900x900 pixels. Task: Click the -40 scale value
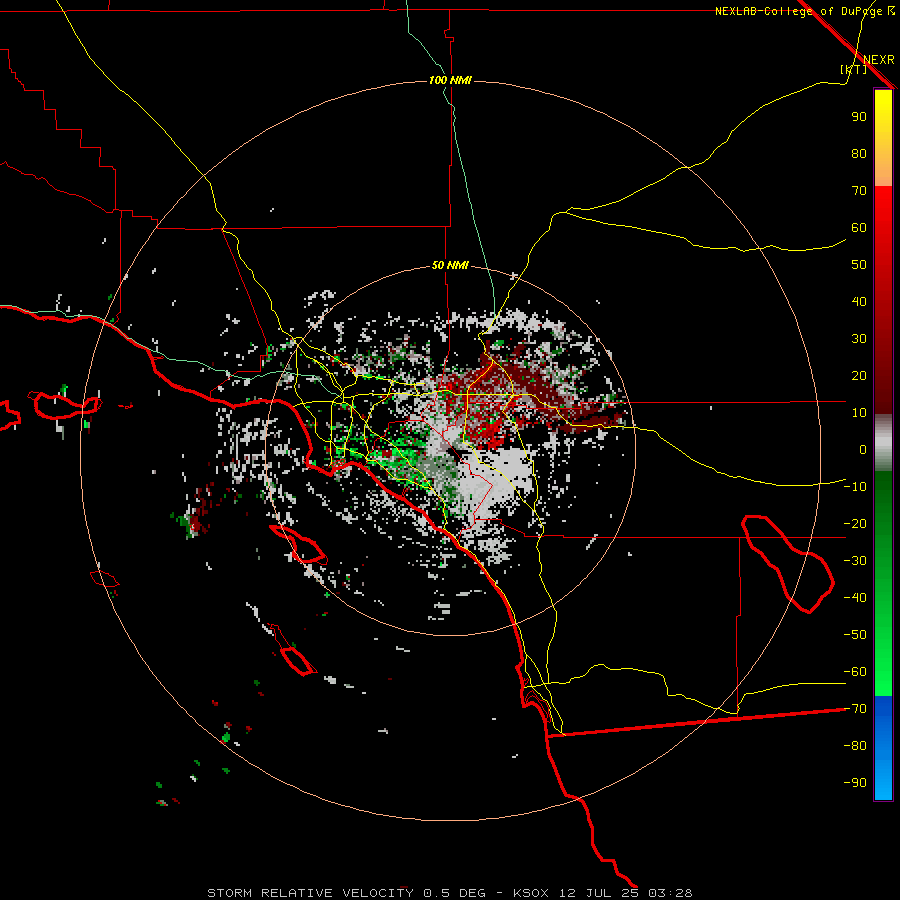click(x=855, y=598)
